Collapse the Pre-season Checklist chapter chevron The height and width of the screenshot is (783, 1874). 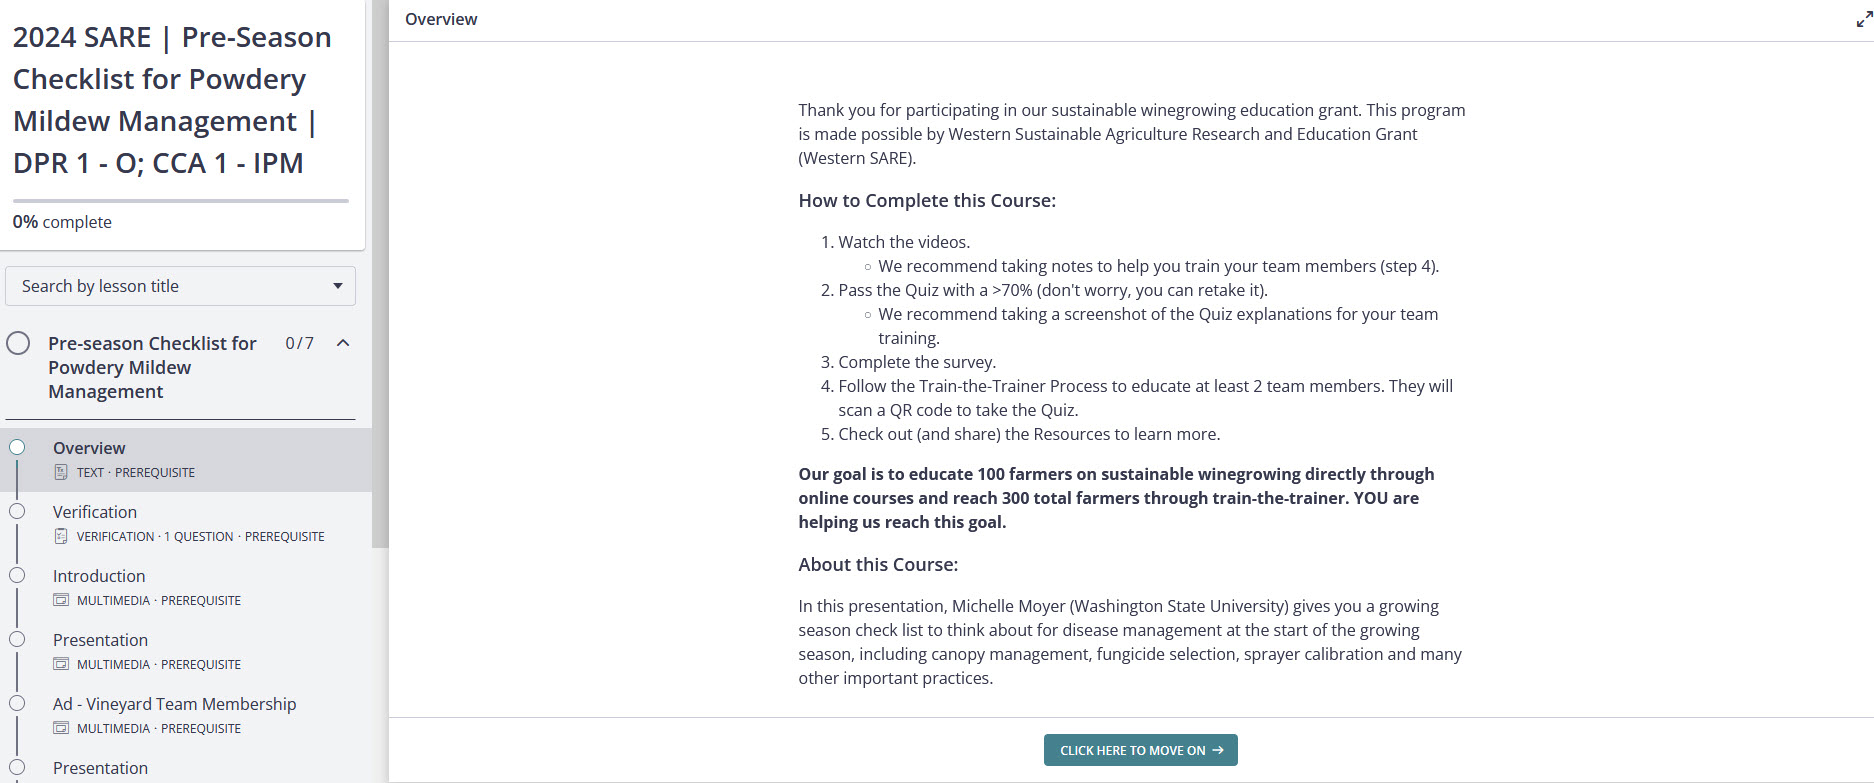[x=343, y=343]
